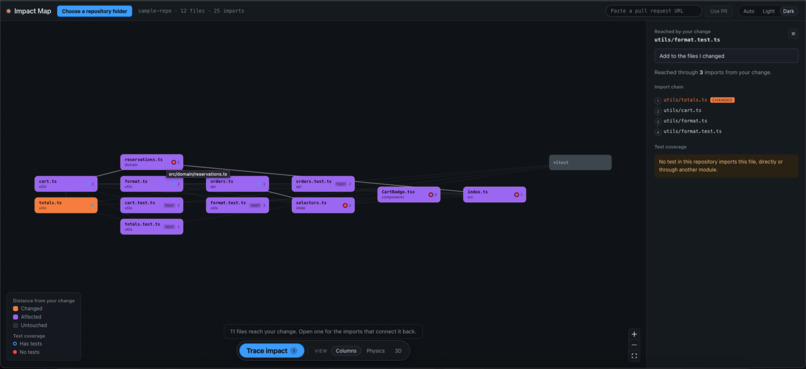
Task: Focus the pull request URL field
Action: (653, 11)
